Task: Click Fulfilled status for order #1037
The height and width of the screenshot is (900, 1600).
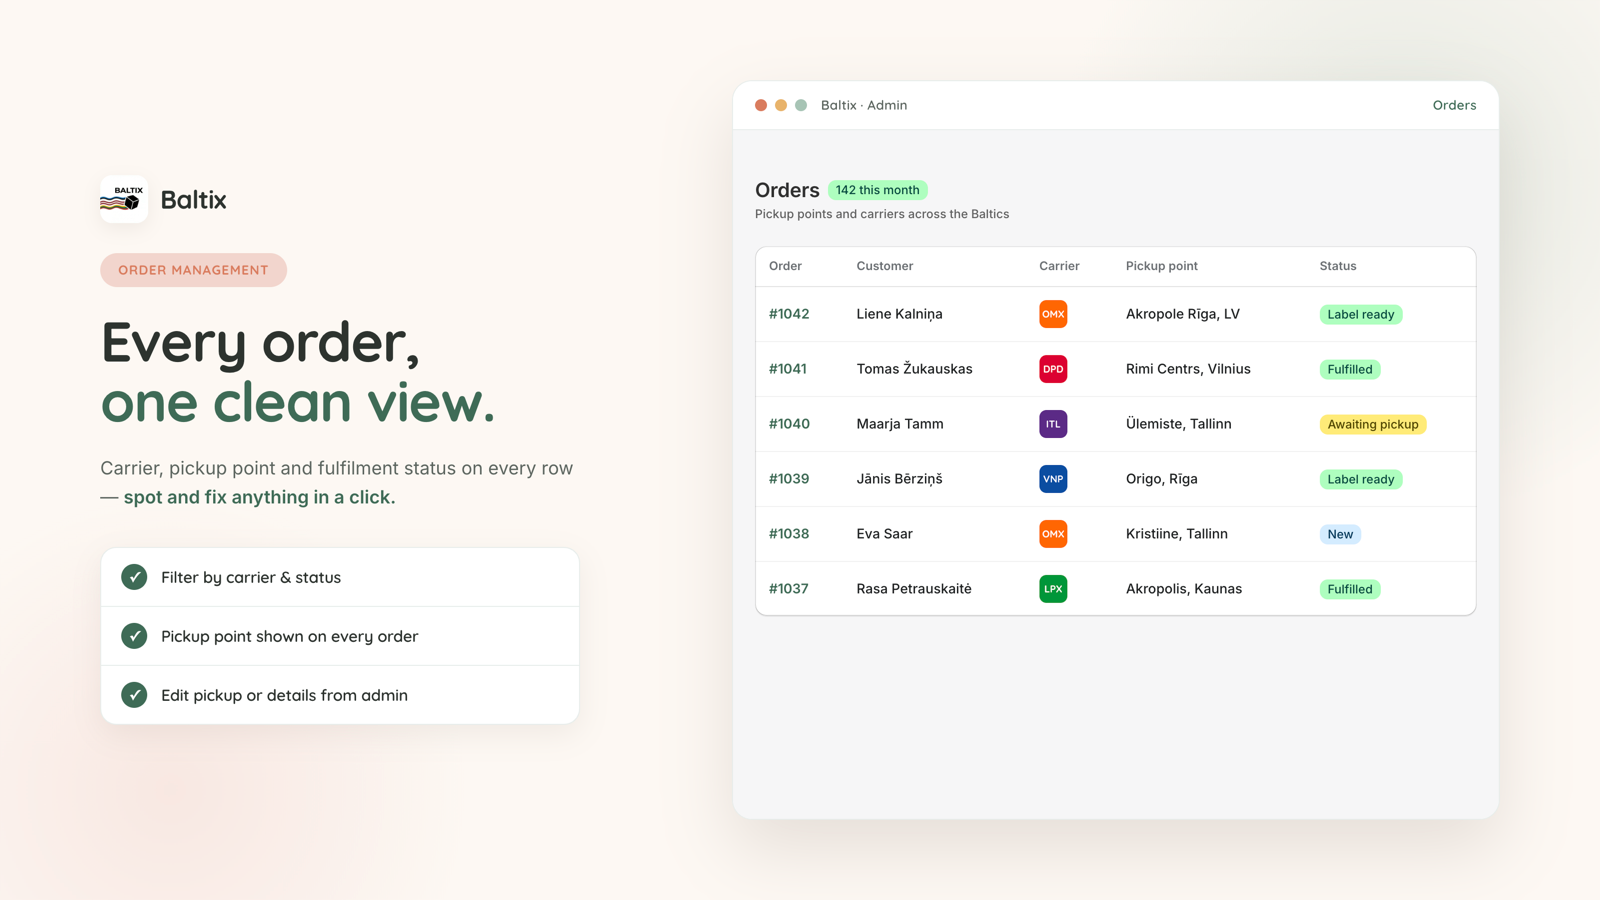Action: (x=1350, y=589)
